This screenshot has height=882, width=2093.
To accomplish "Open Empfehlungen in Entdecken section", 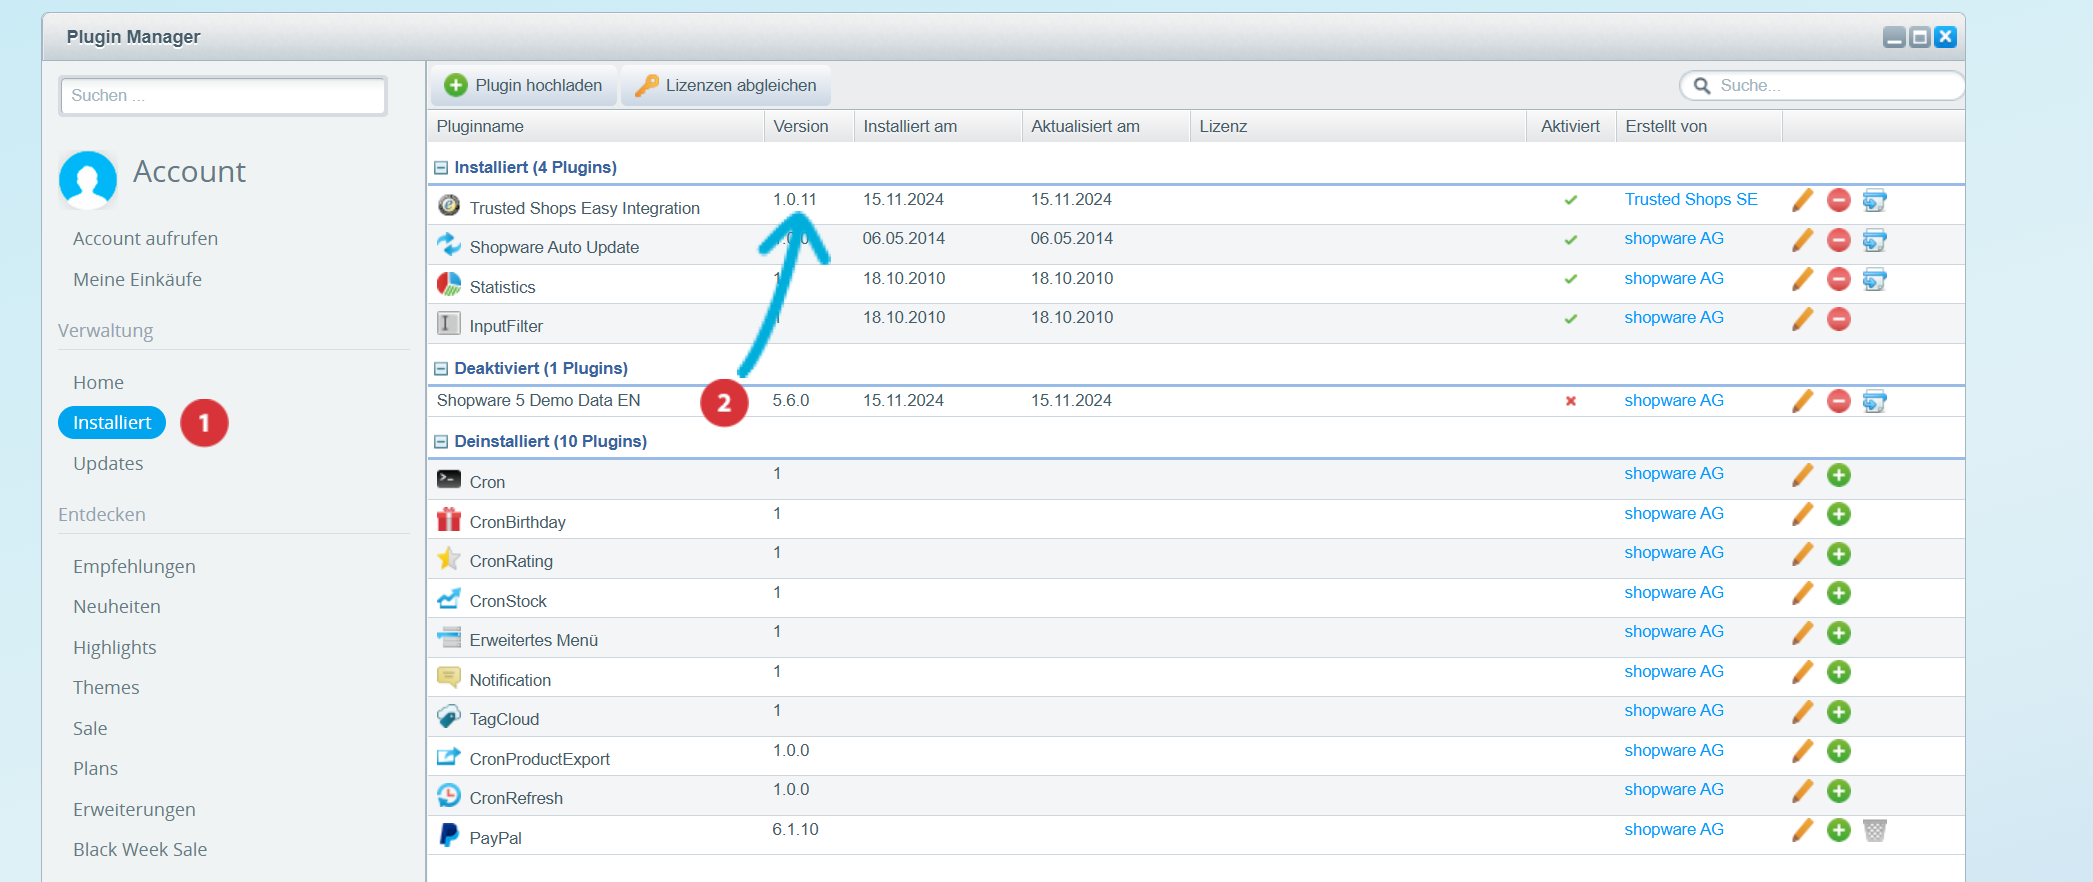I will coord(134,567).
